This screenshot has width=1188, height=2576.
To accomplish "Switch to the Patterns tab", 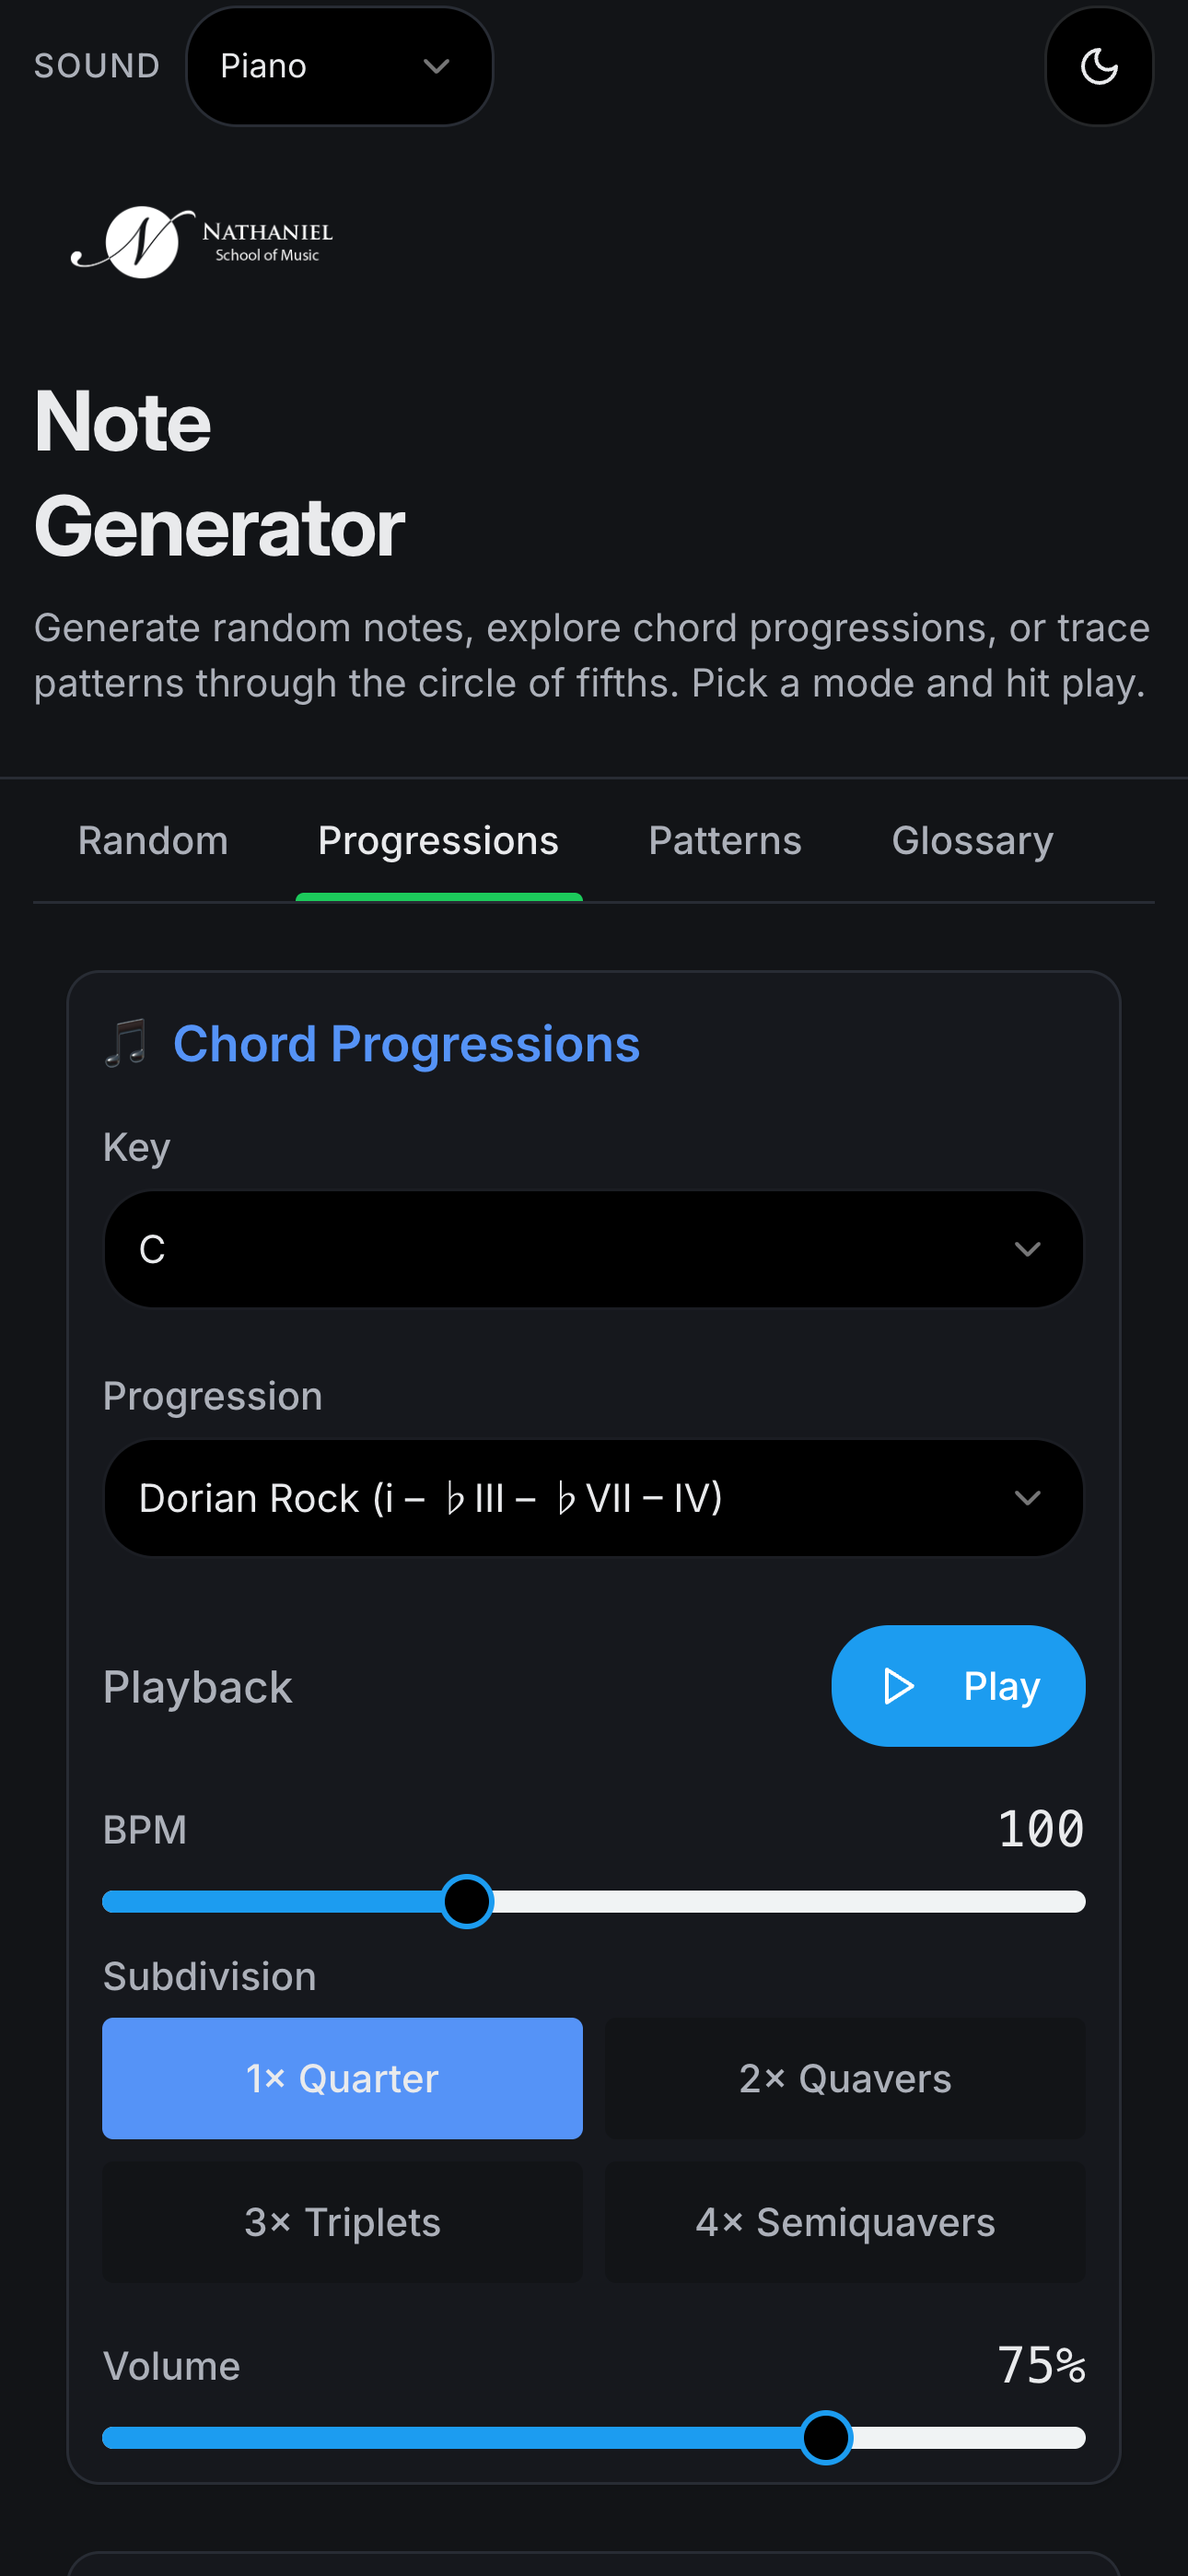I will tap(725, 841).
